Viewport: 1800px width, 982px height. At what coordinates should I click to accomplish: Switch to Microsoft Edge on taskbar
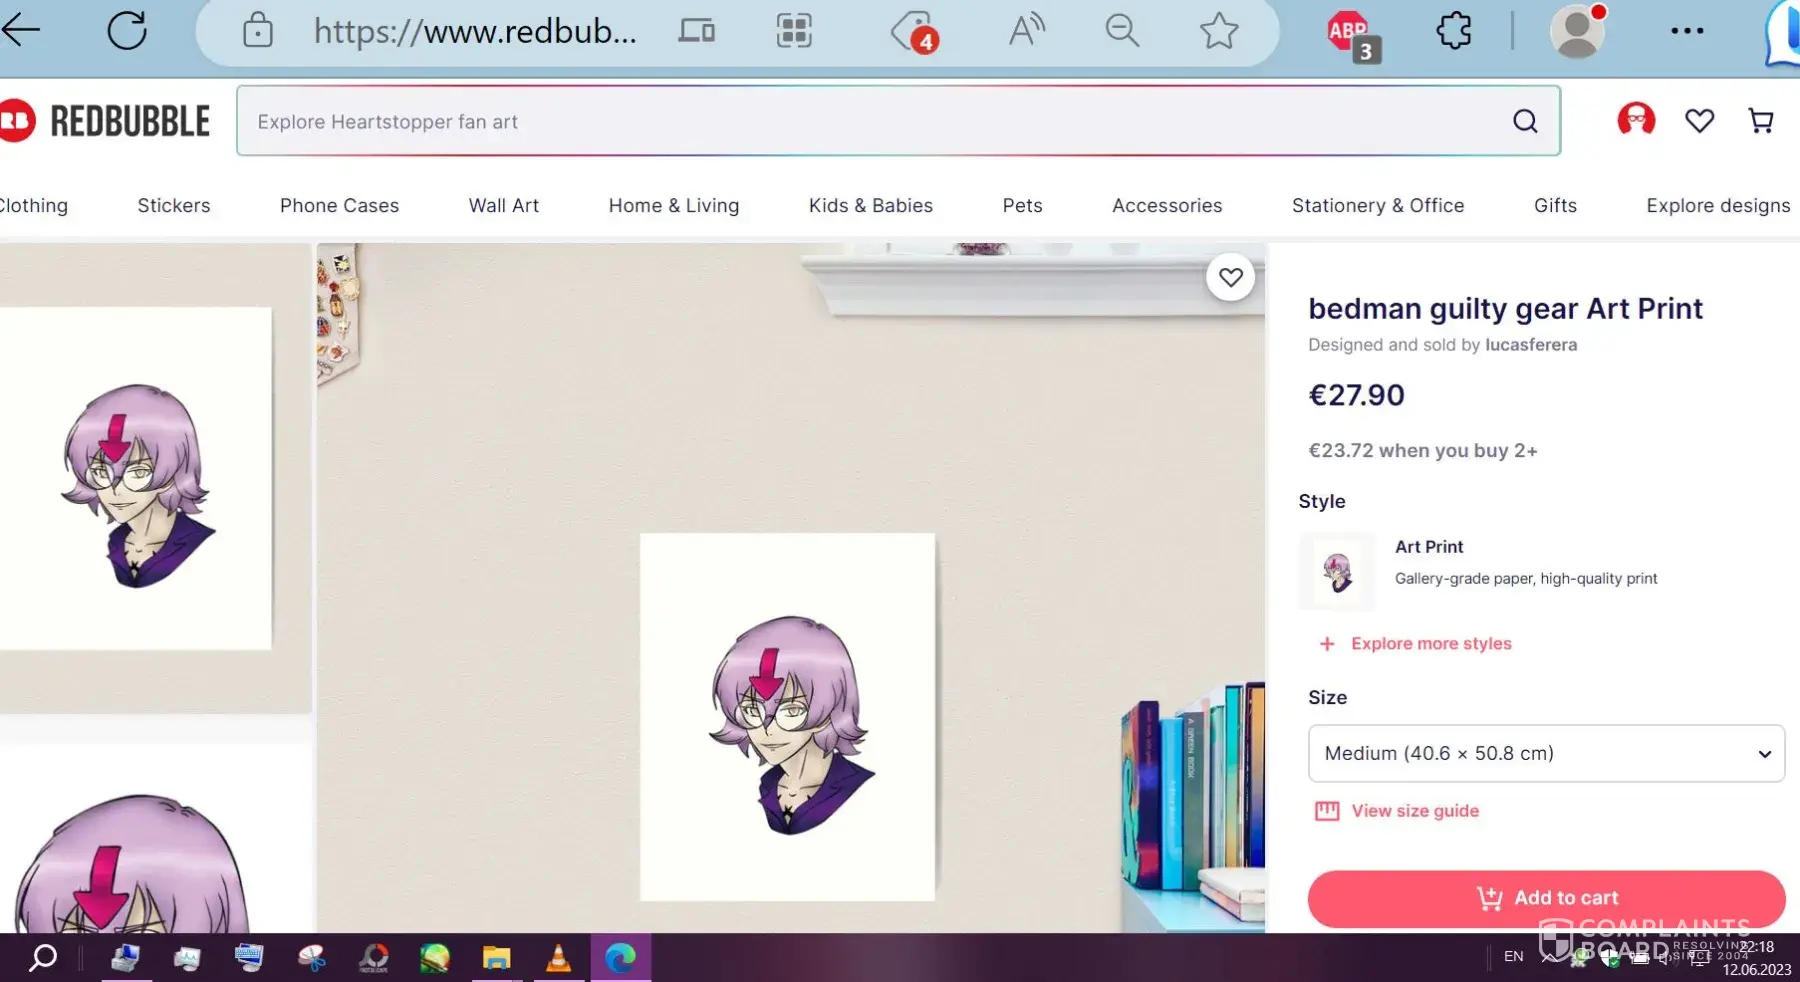[x=620, y=958]
